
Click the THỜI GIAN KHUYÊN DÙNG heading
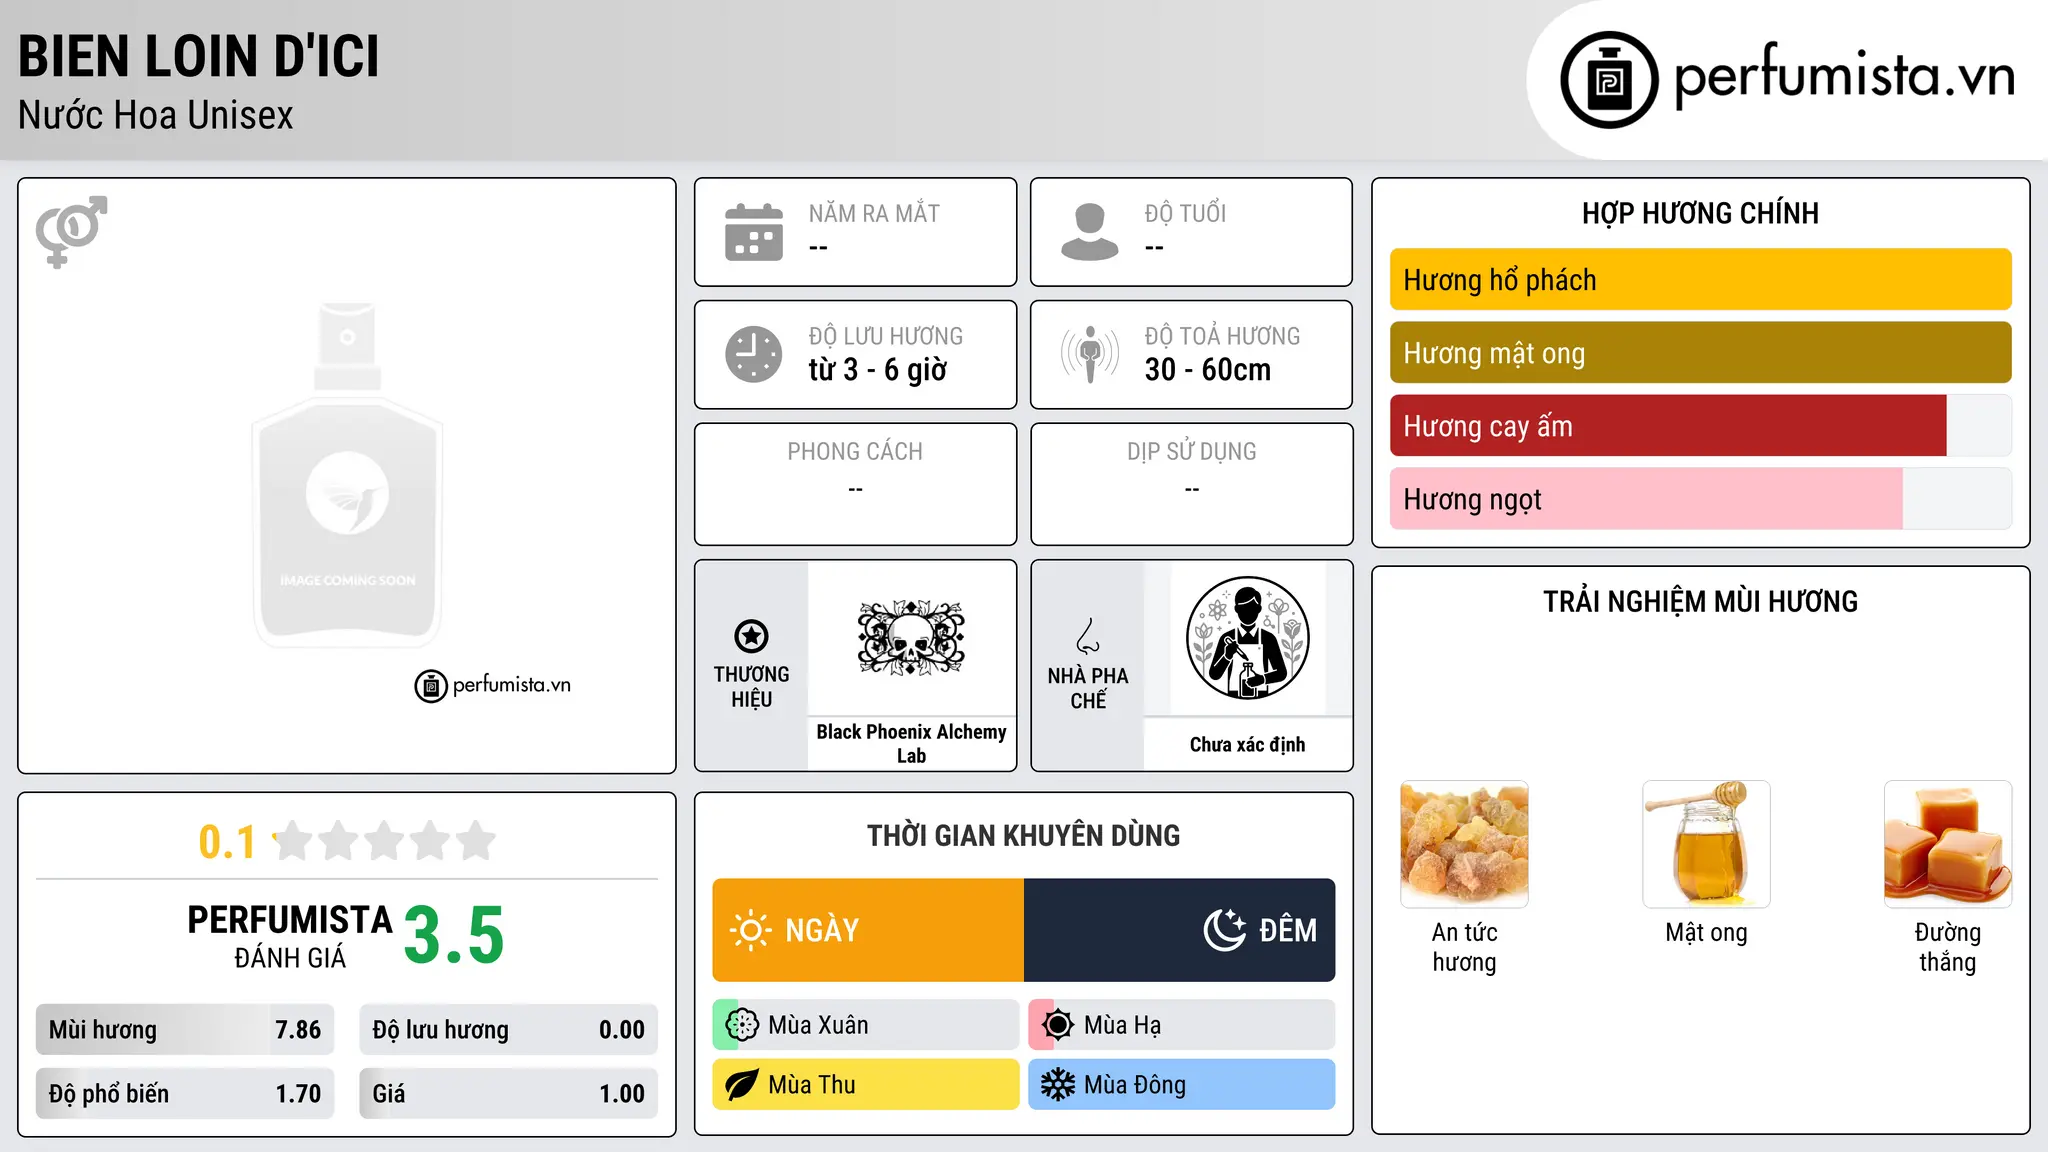pyautogui.click(x=1023, y=836)
